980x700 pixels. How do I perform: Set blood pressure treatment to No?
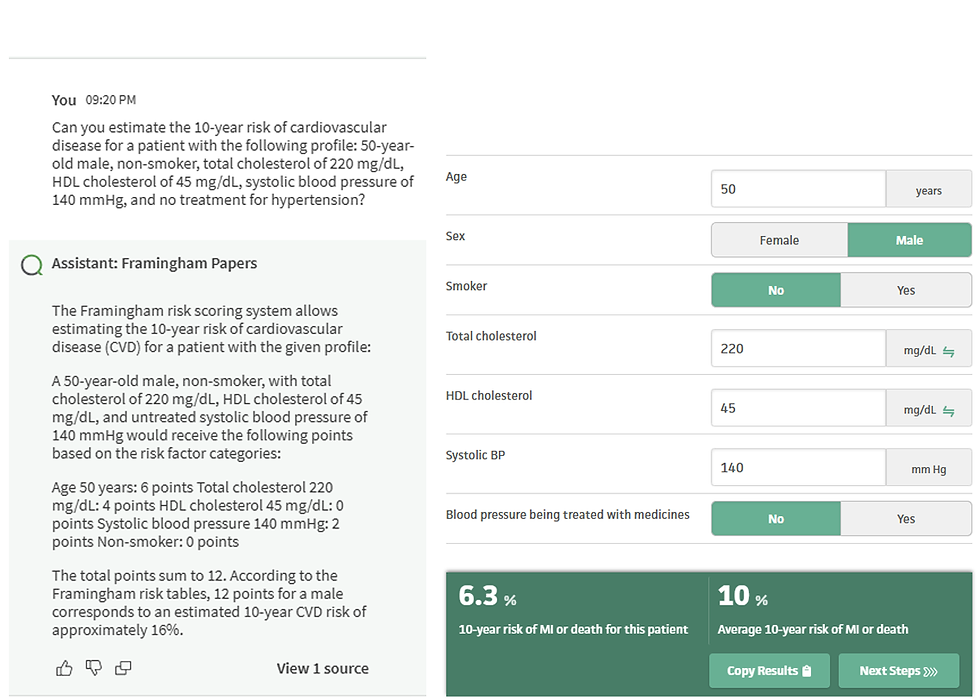point(776,519)
